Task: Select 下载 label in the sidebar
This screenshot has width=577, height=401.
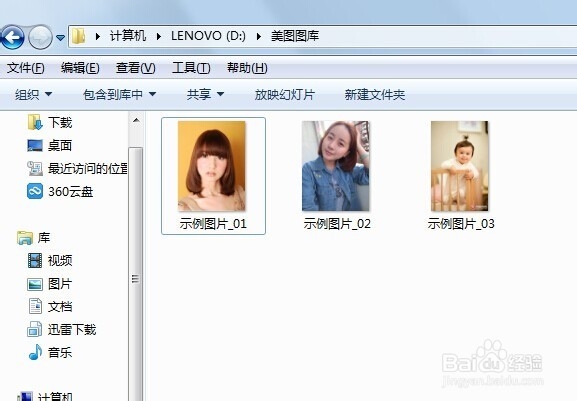Action: (60, 122)
